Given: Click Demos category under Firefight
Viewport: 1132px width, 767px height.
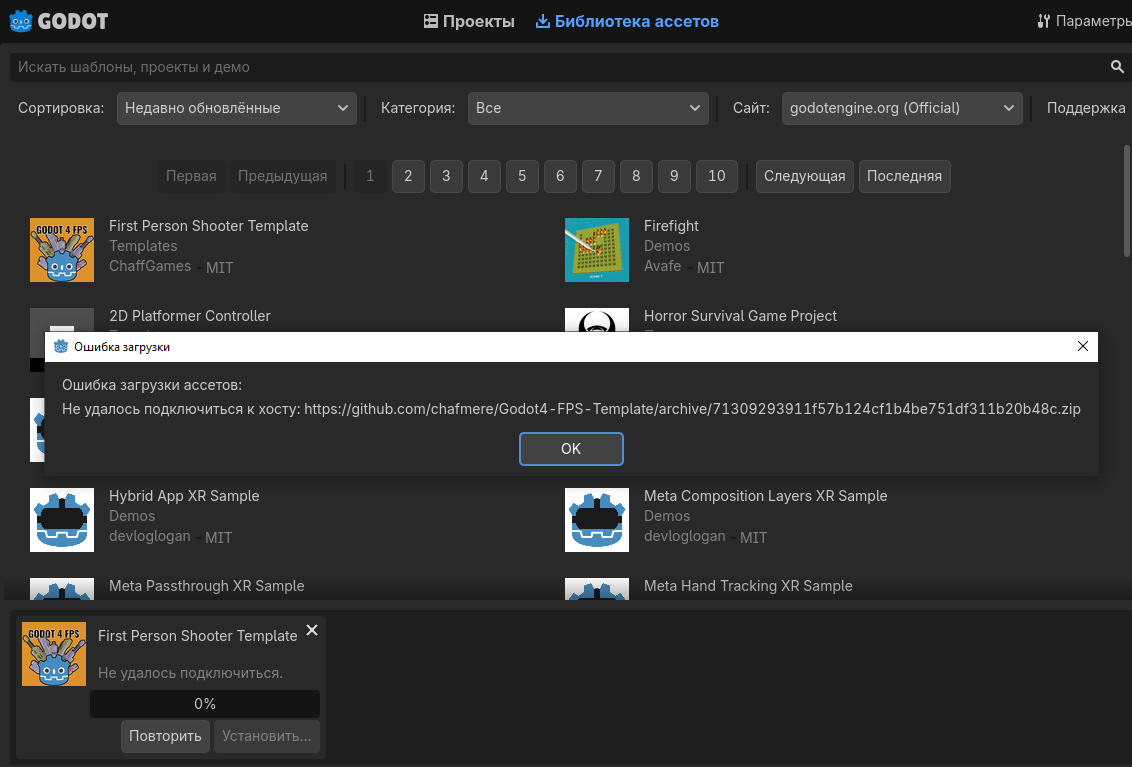Looking at the screenshot, I should (x=667, y=246).
